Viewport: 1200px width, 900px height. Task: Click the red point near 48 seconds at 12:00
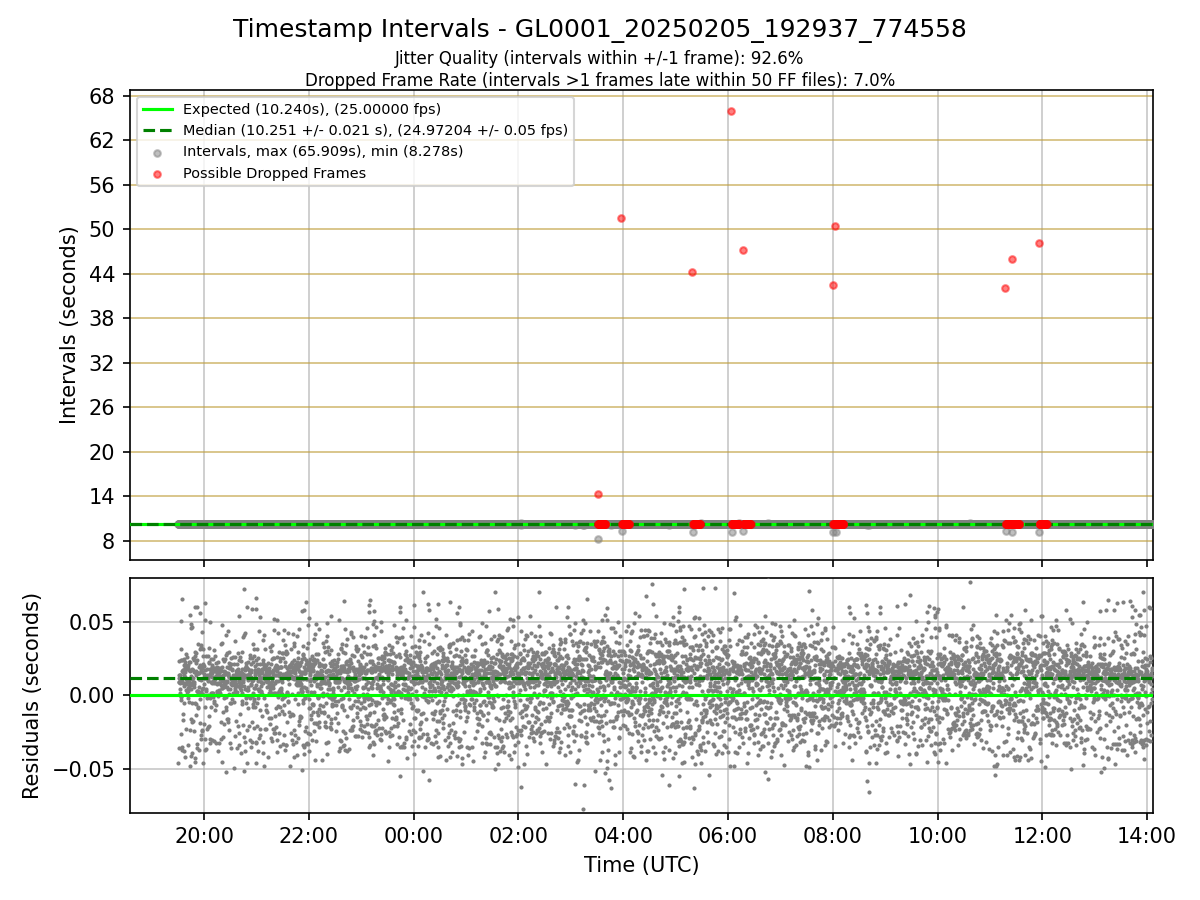point(1039,243)
